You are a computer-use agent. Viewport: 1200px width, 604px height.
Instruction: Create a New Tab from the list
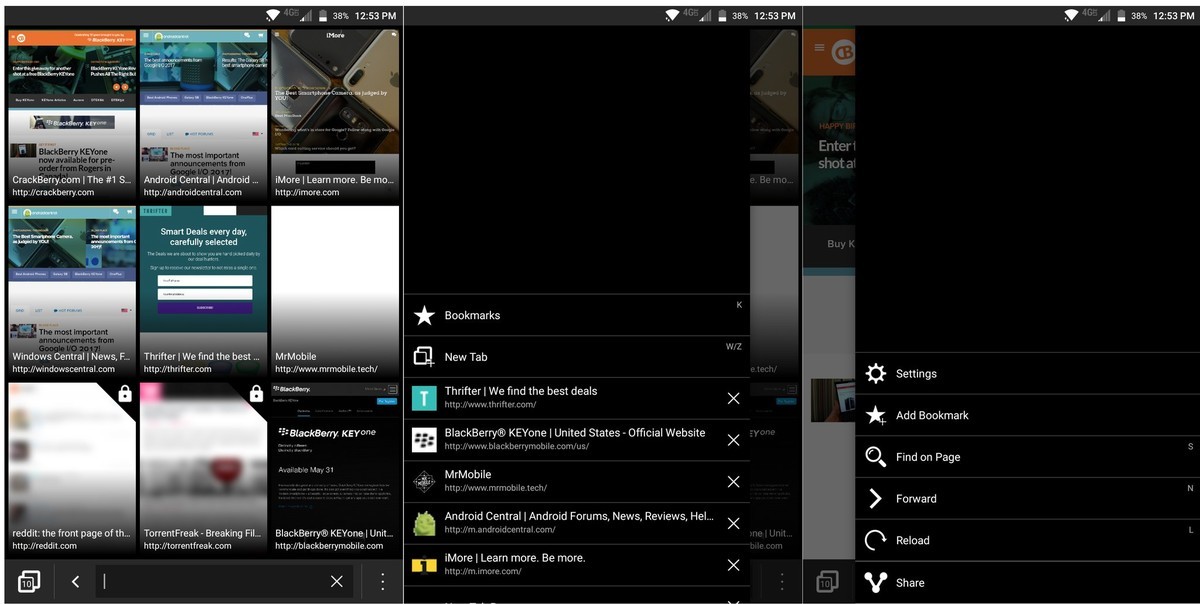466,357
